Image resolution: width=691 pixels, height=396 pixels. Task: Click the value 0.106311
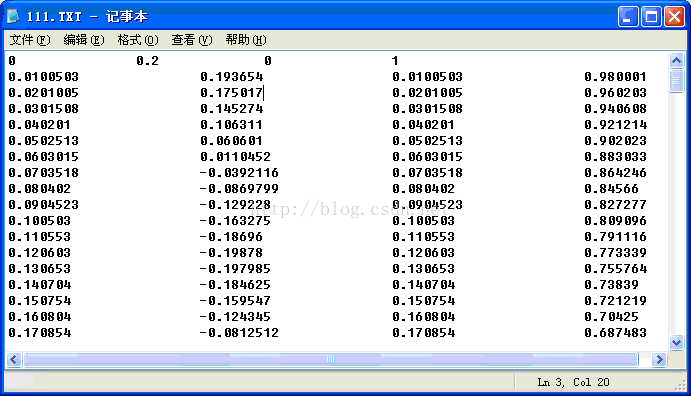pyautogui.click(x=231, y=125)
